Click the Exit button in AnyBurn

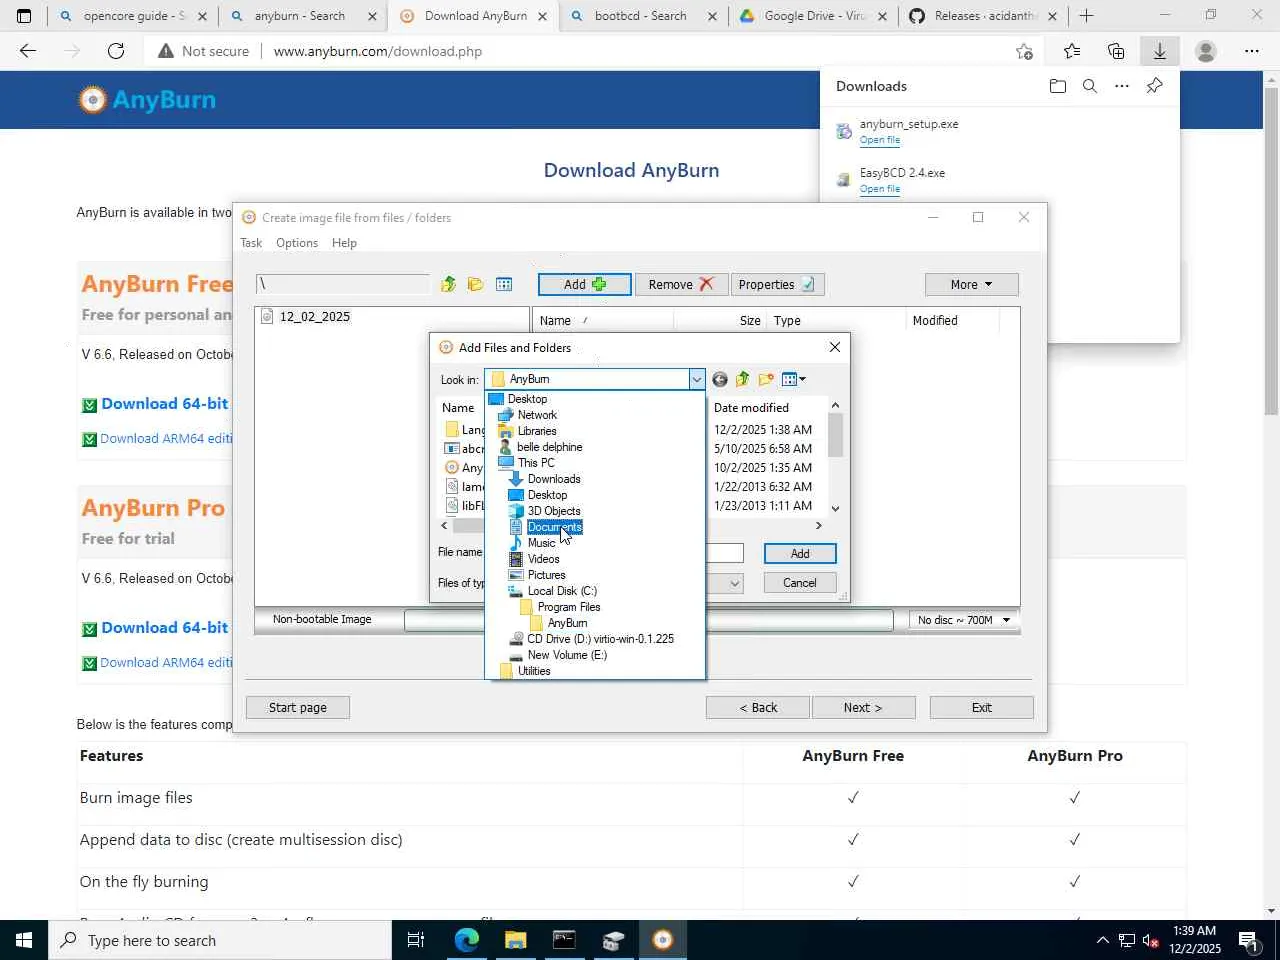[982, 708]
